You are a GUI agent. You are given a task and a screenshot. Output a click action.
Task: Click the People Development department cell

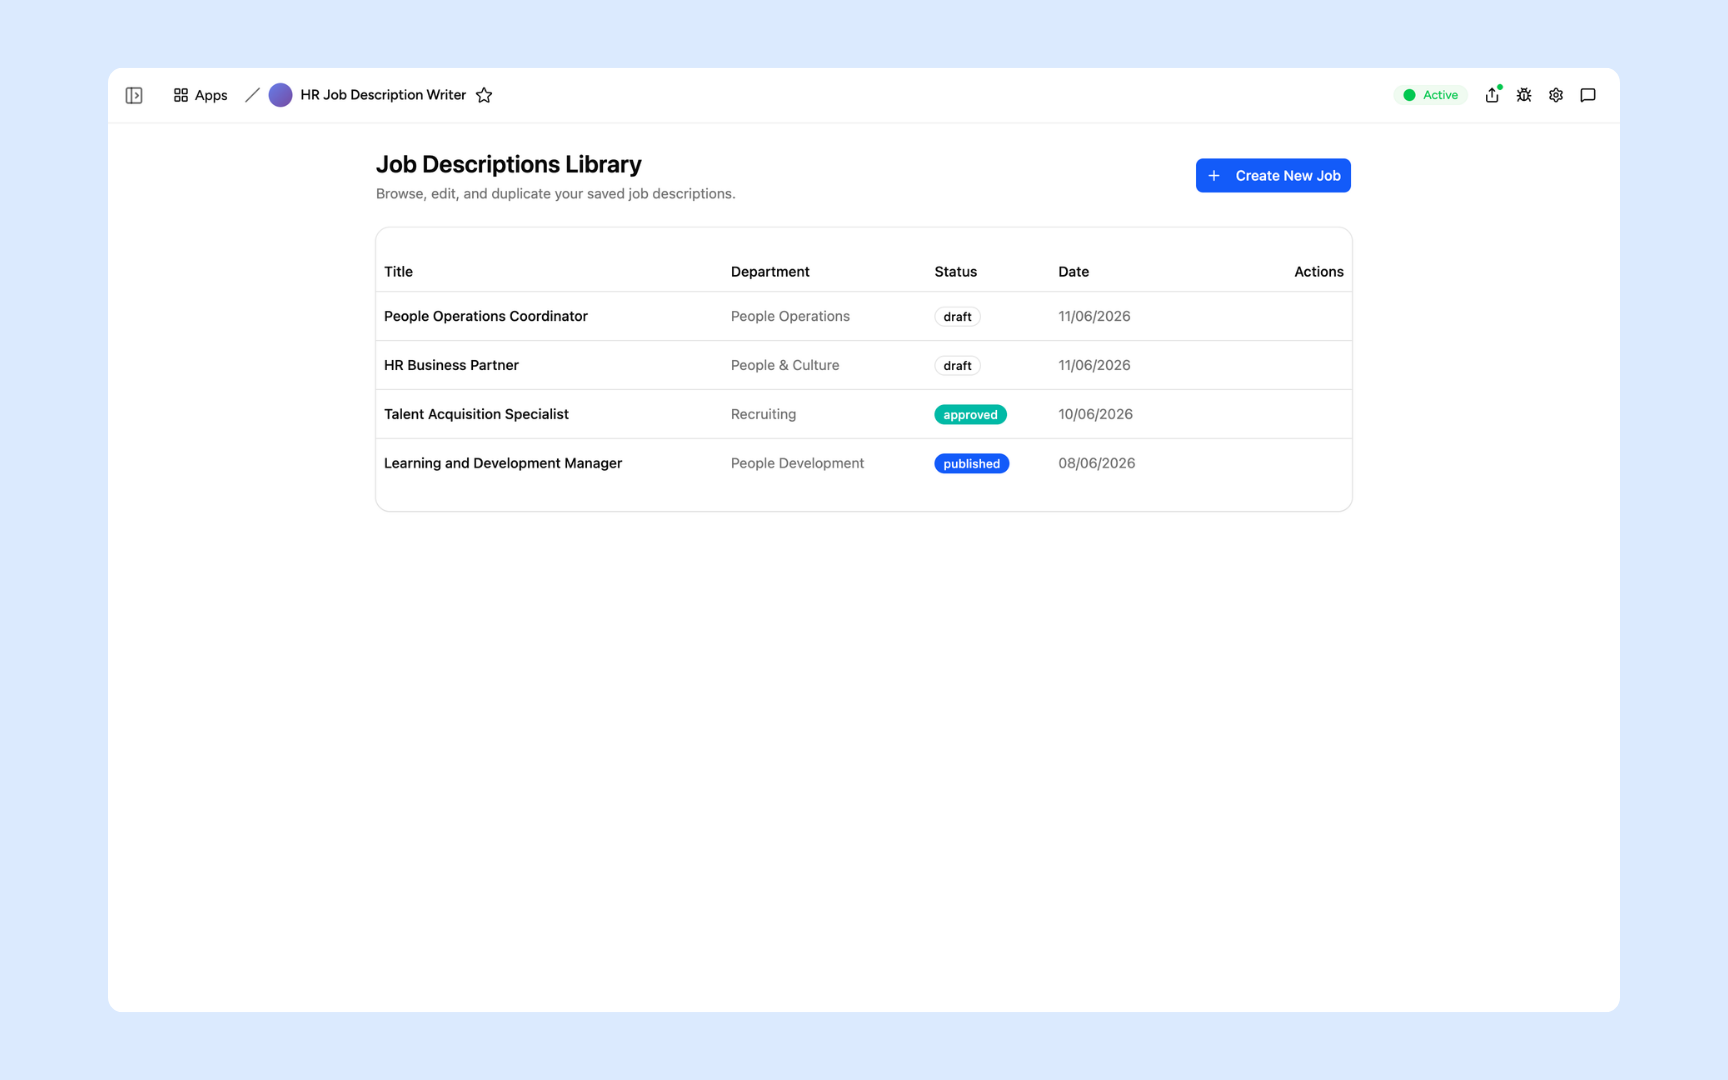click(x=797, y=463)
